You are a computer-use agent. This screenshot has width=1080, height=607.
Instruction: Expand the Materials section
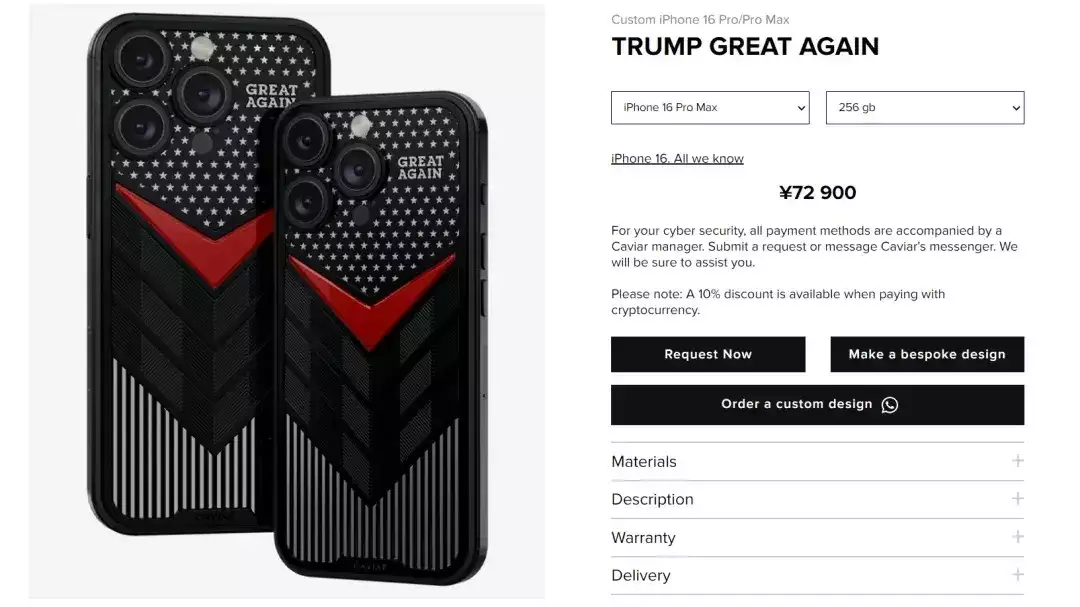(817, 462)
